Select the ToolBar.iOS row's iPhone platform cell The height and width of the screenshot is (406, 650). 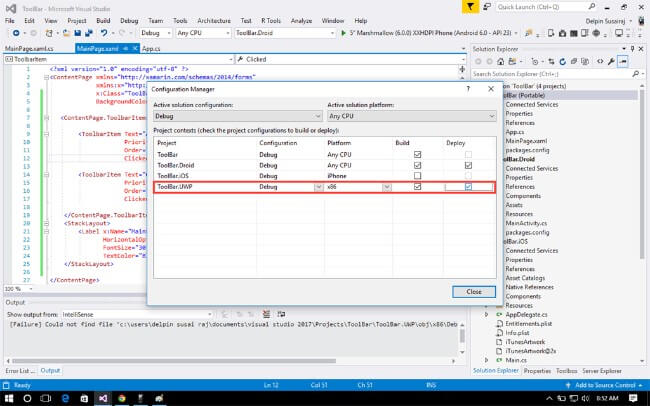click(359, 176)
